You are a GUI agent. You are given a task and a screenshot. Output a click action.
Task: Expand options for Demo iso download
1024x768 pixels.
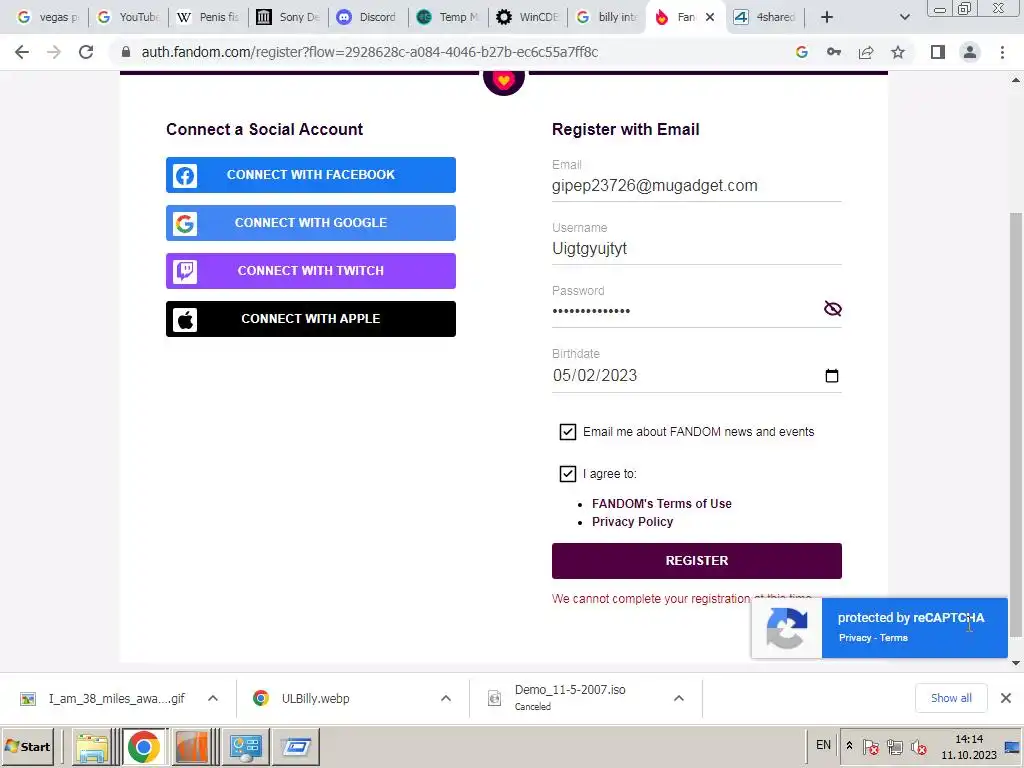[x=679, y=699]
